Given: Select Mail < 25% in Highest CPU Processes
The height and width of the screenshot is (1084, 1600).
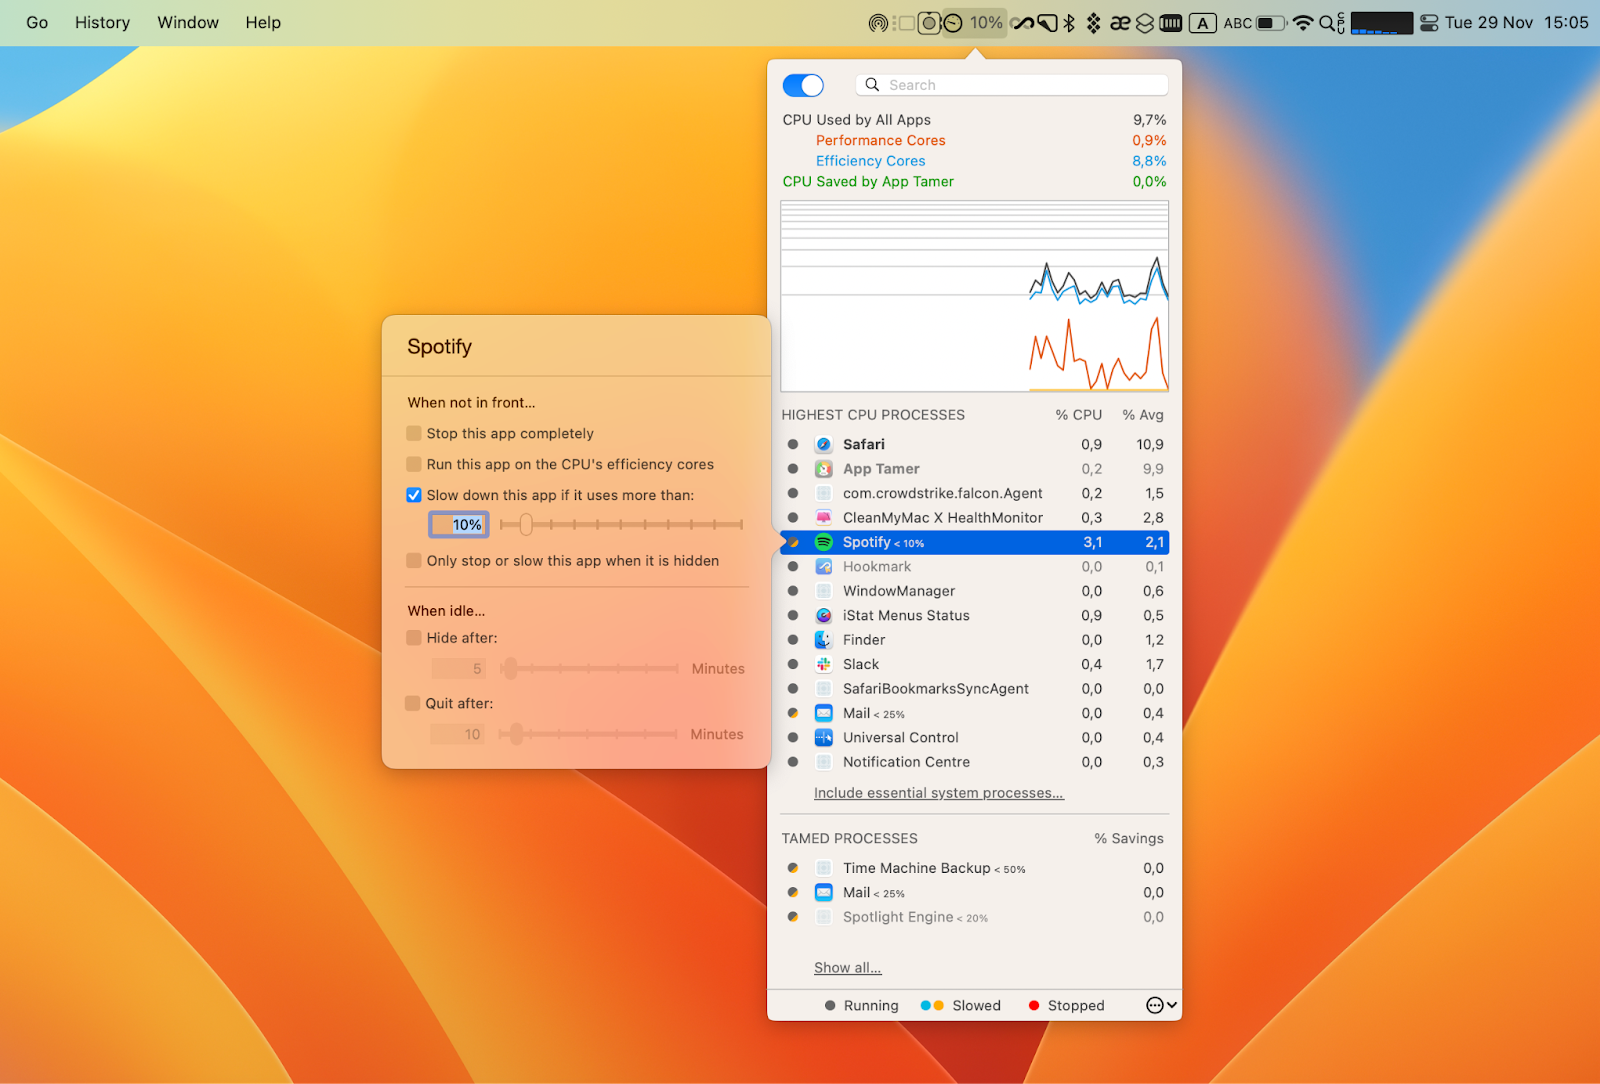Looking at the screenshot, I should click(x=974, y=713).
